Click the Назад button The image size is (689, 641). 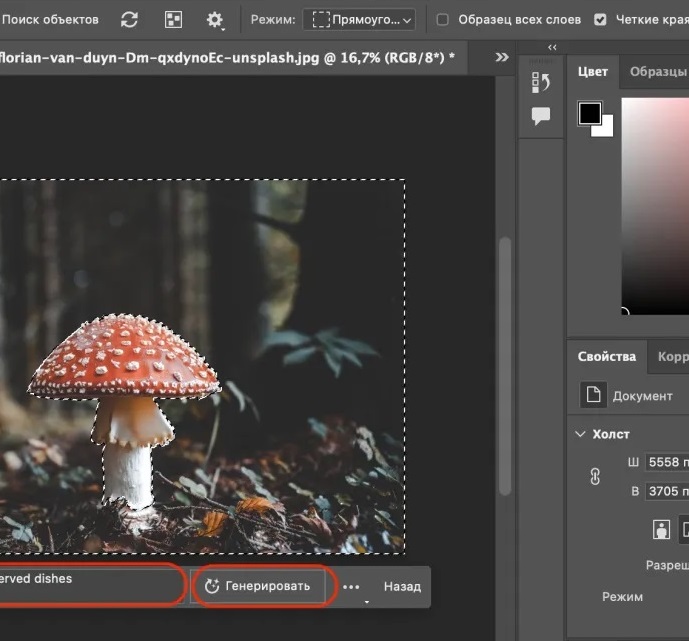tap(402, 587)
